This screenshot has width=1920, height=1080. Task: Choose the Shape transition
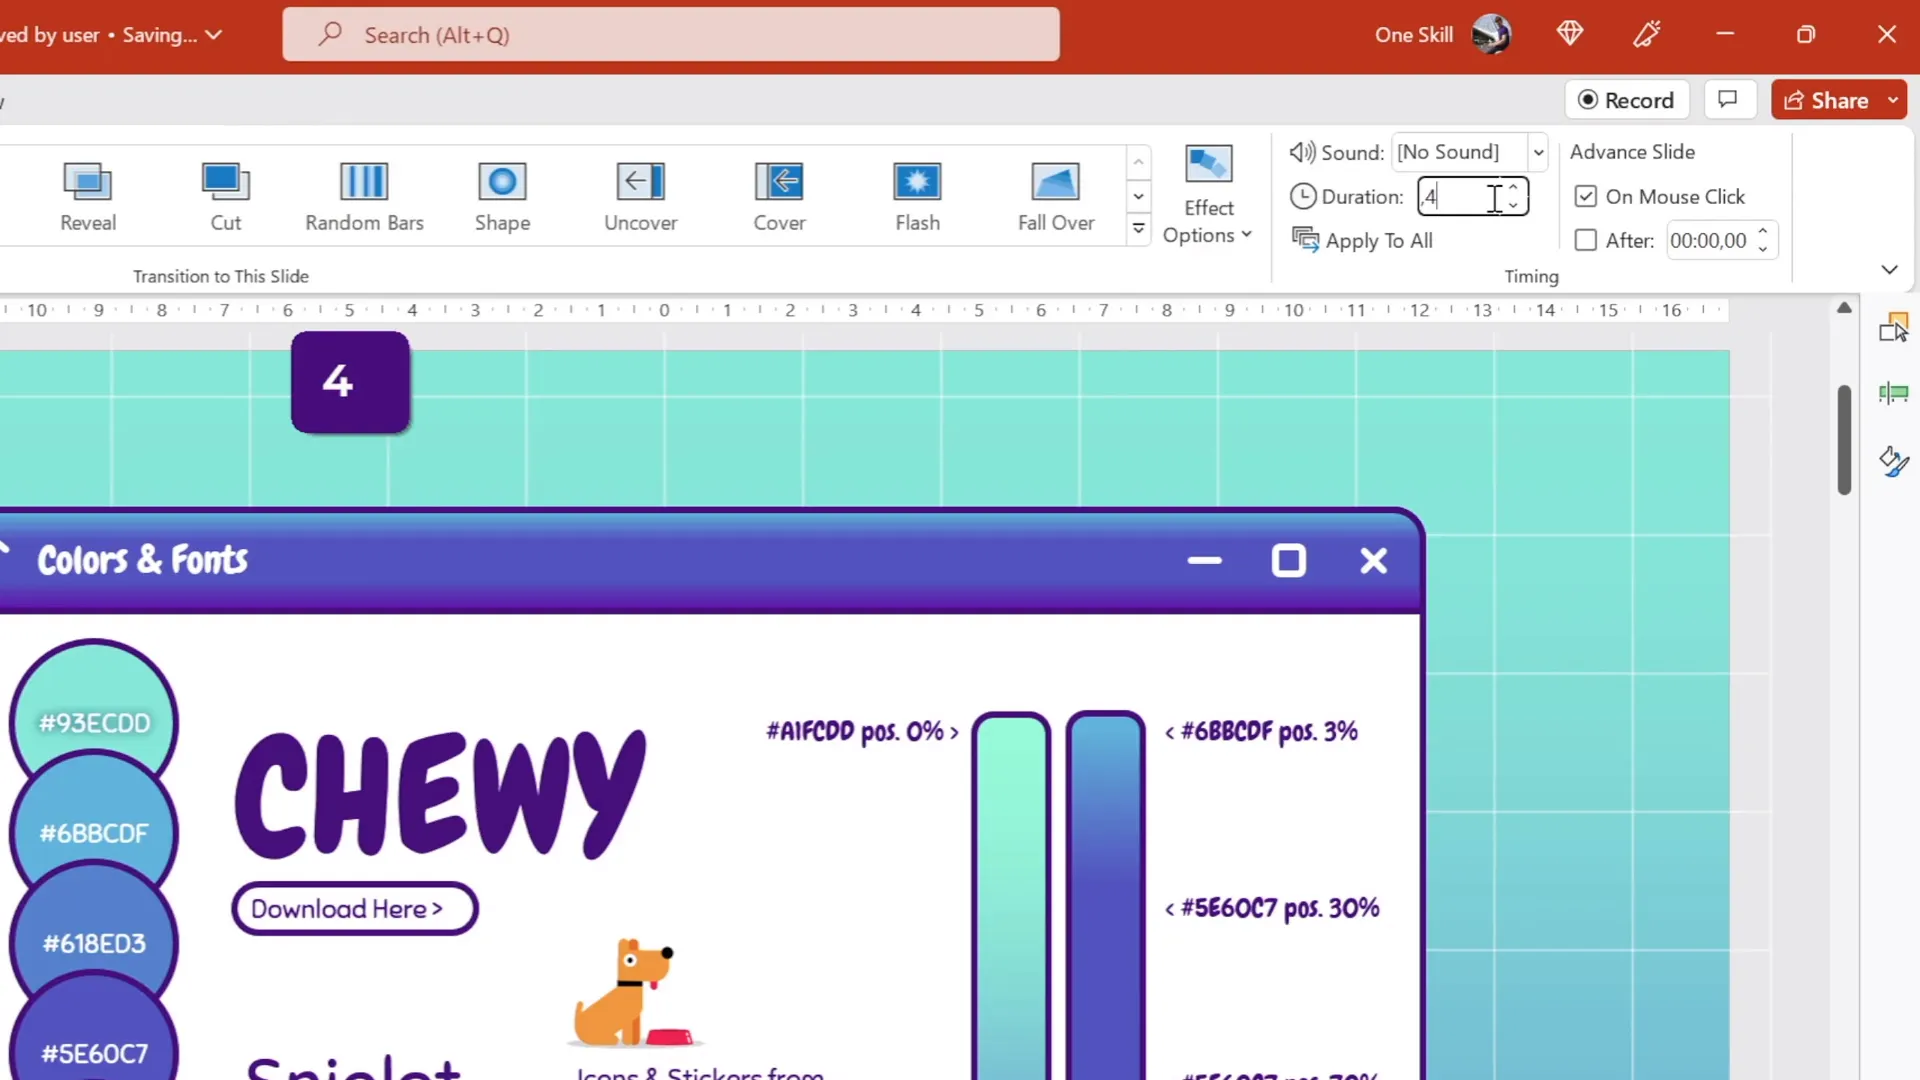pos(502,197)
